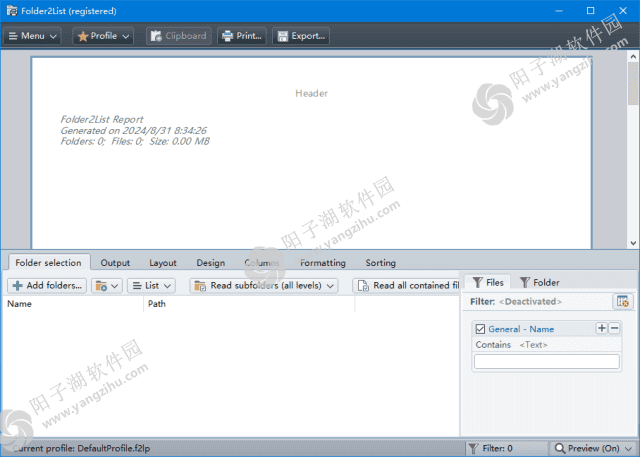Switch to the Folder selection tab
The image size is (640, 457).
(x=48, y=263)
